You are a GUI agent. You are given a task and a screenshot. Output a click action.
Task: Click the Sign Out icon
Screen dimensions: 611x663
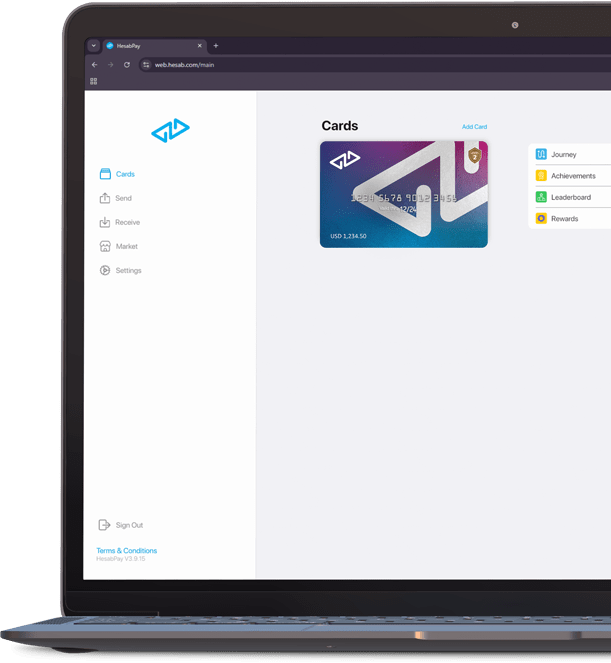pos(105,525)
